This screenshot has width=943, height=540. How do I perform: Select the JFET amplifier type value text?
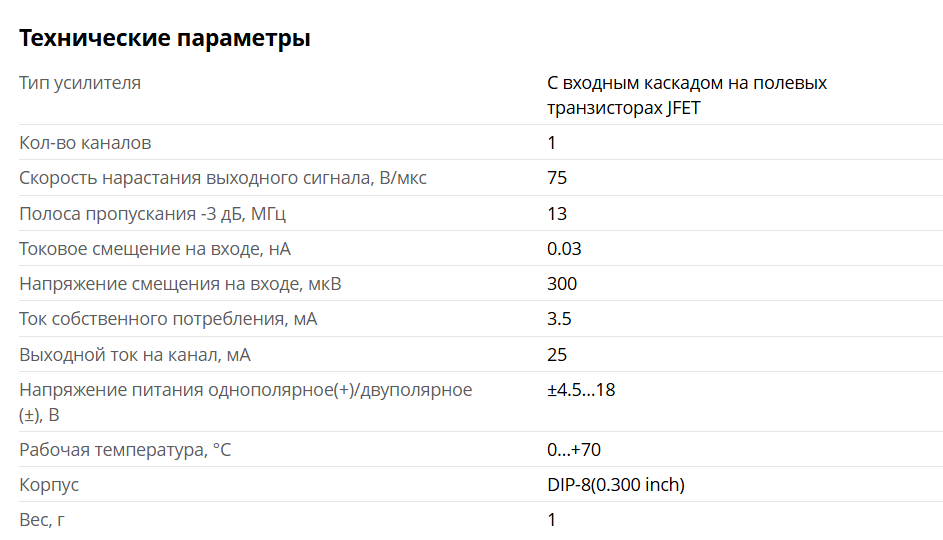tap(687, 96)
